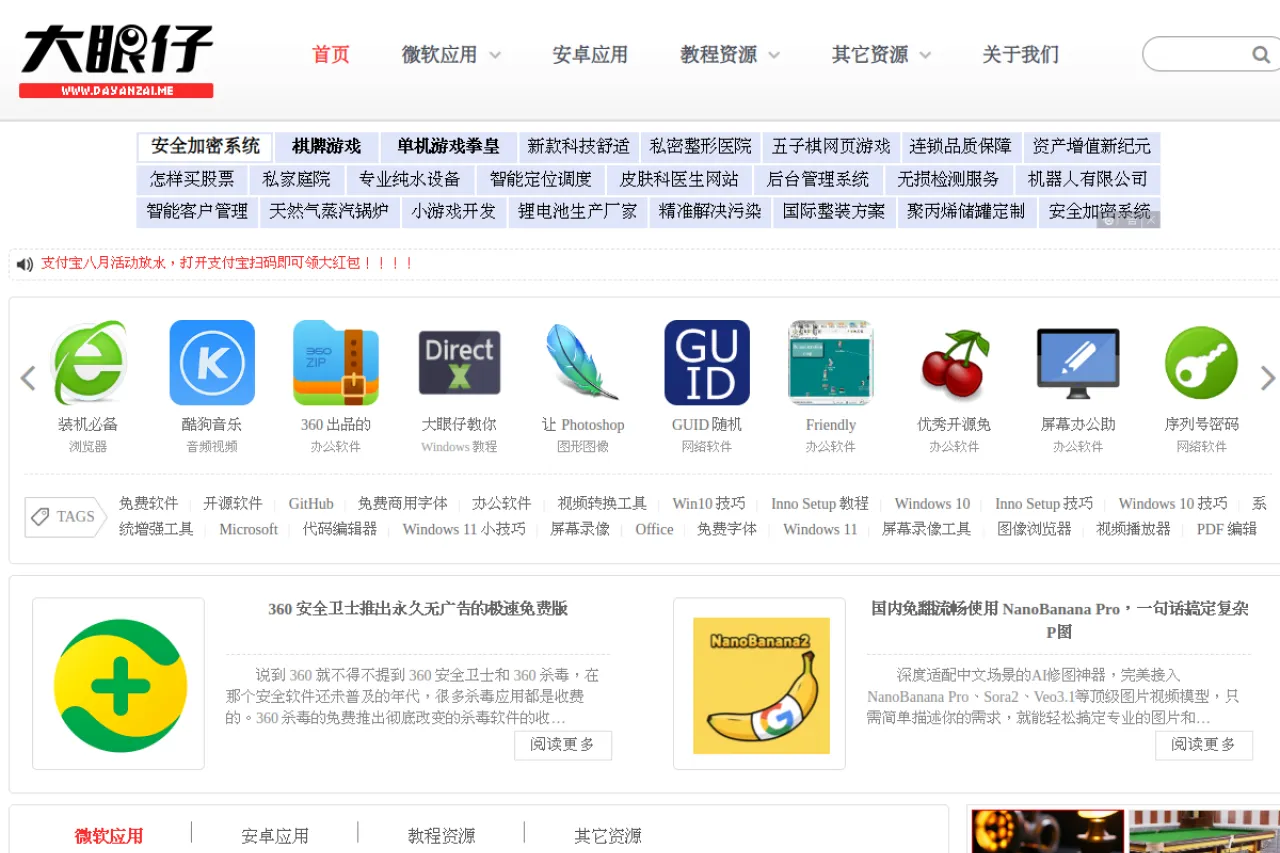Click the GUID generator tool icon
Viewport: 1280px width, 853px height.
707,362
